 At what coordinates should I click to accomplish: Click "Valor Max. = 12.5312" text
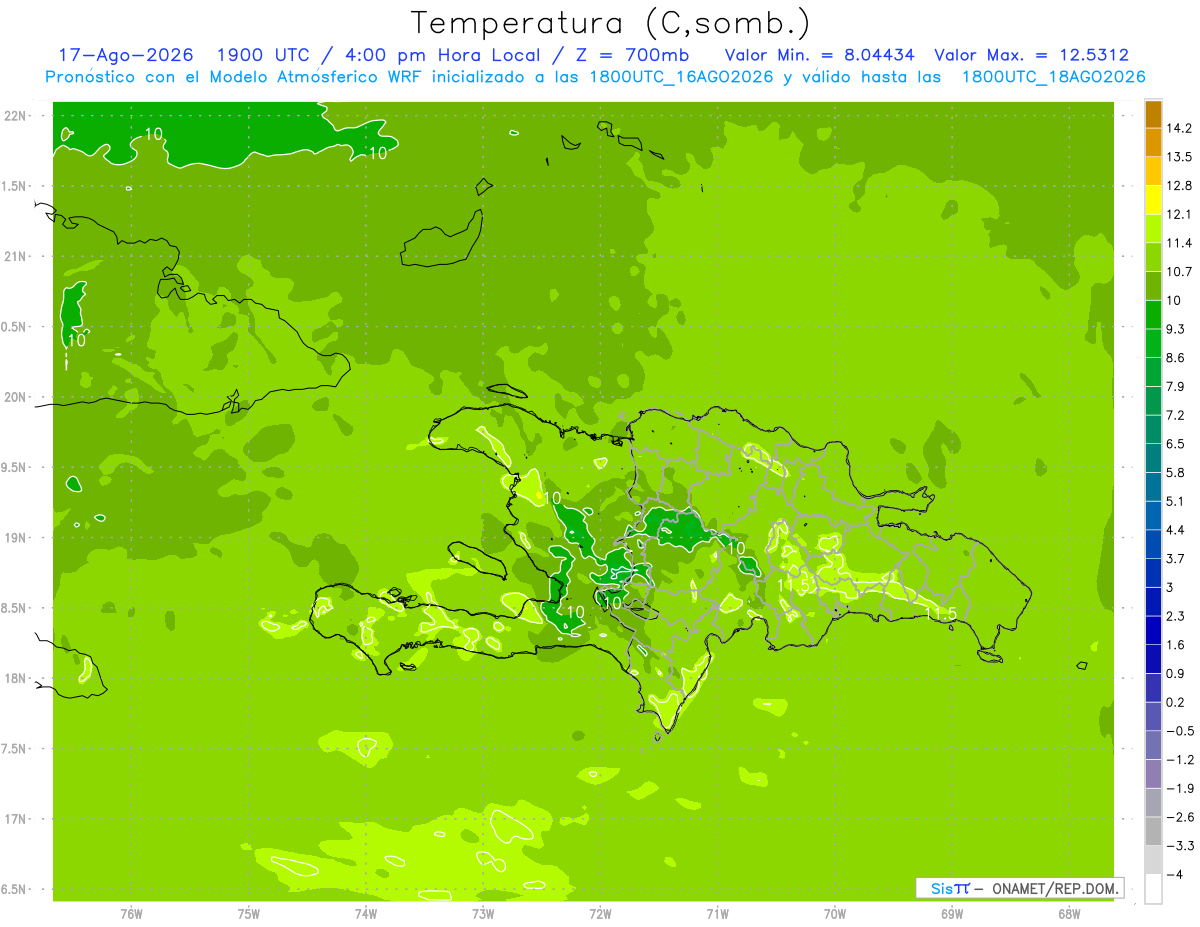tap(1031, 55)
